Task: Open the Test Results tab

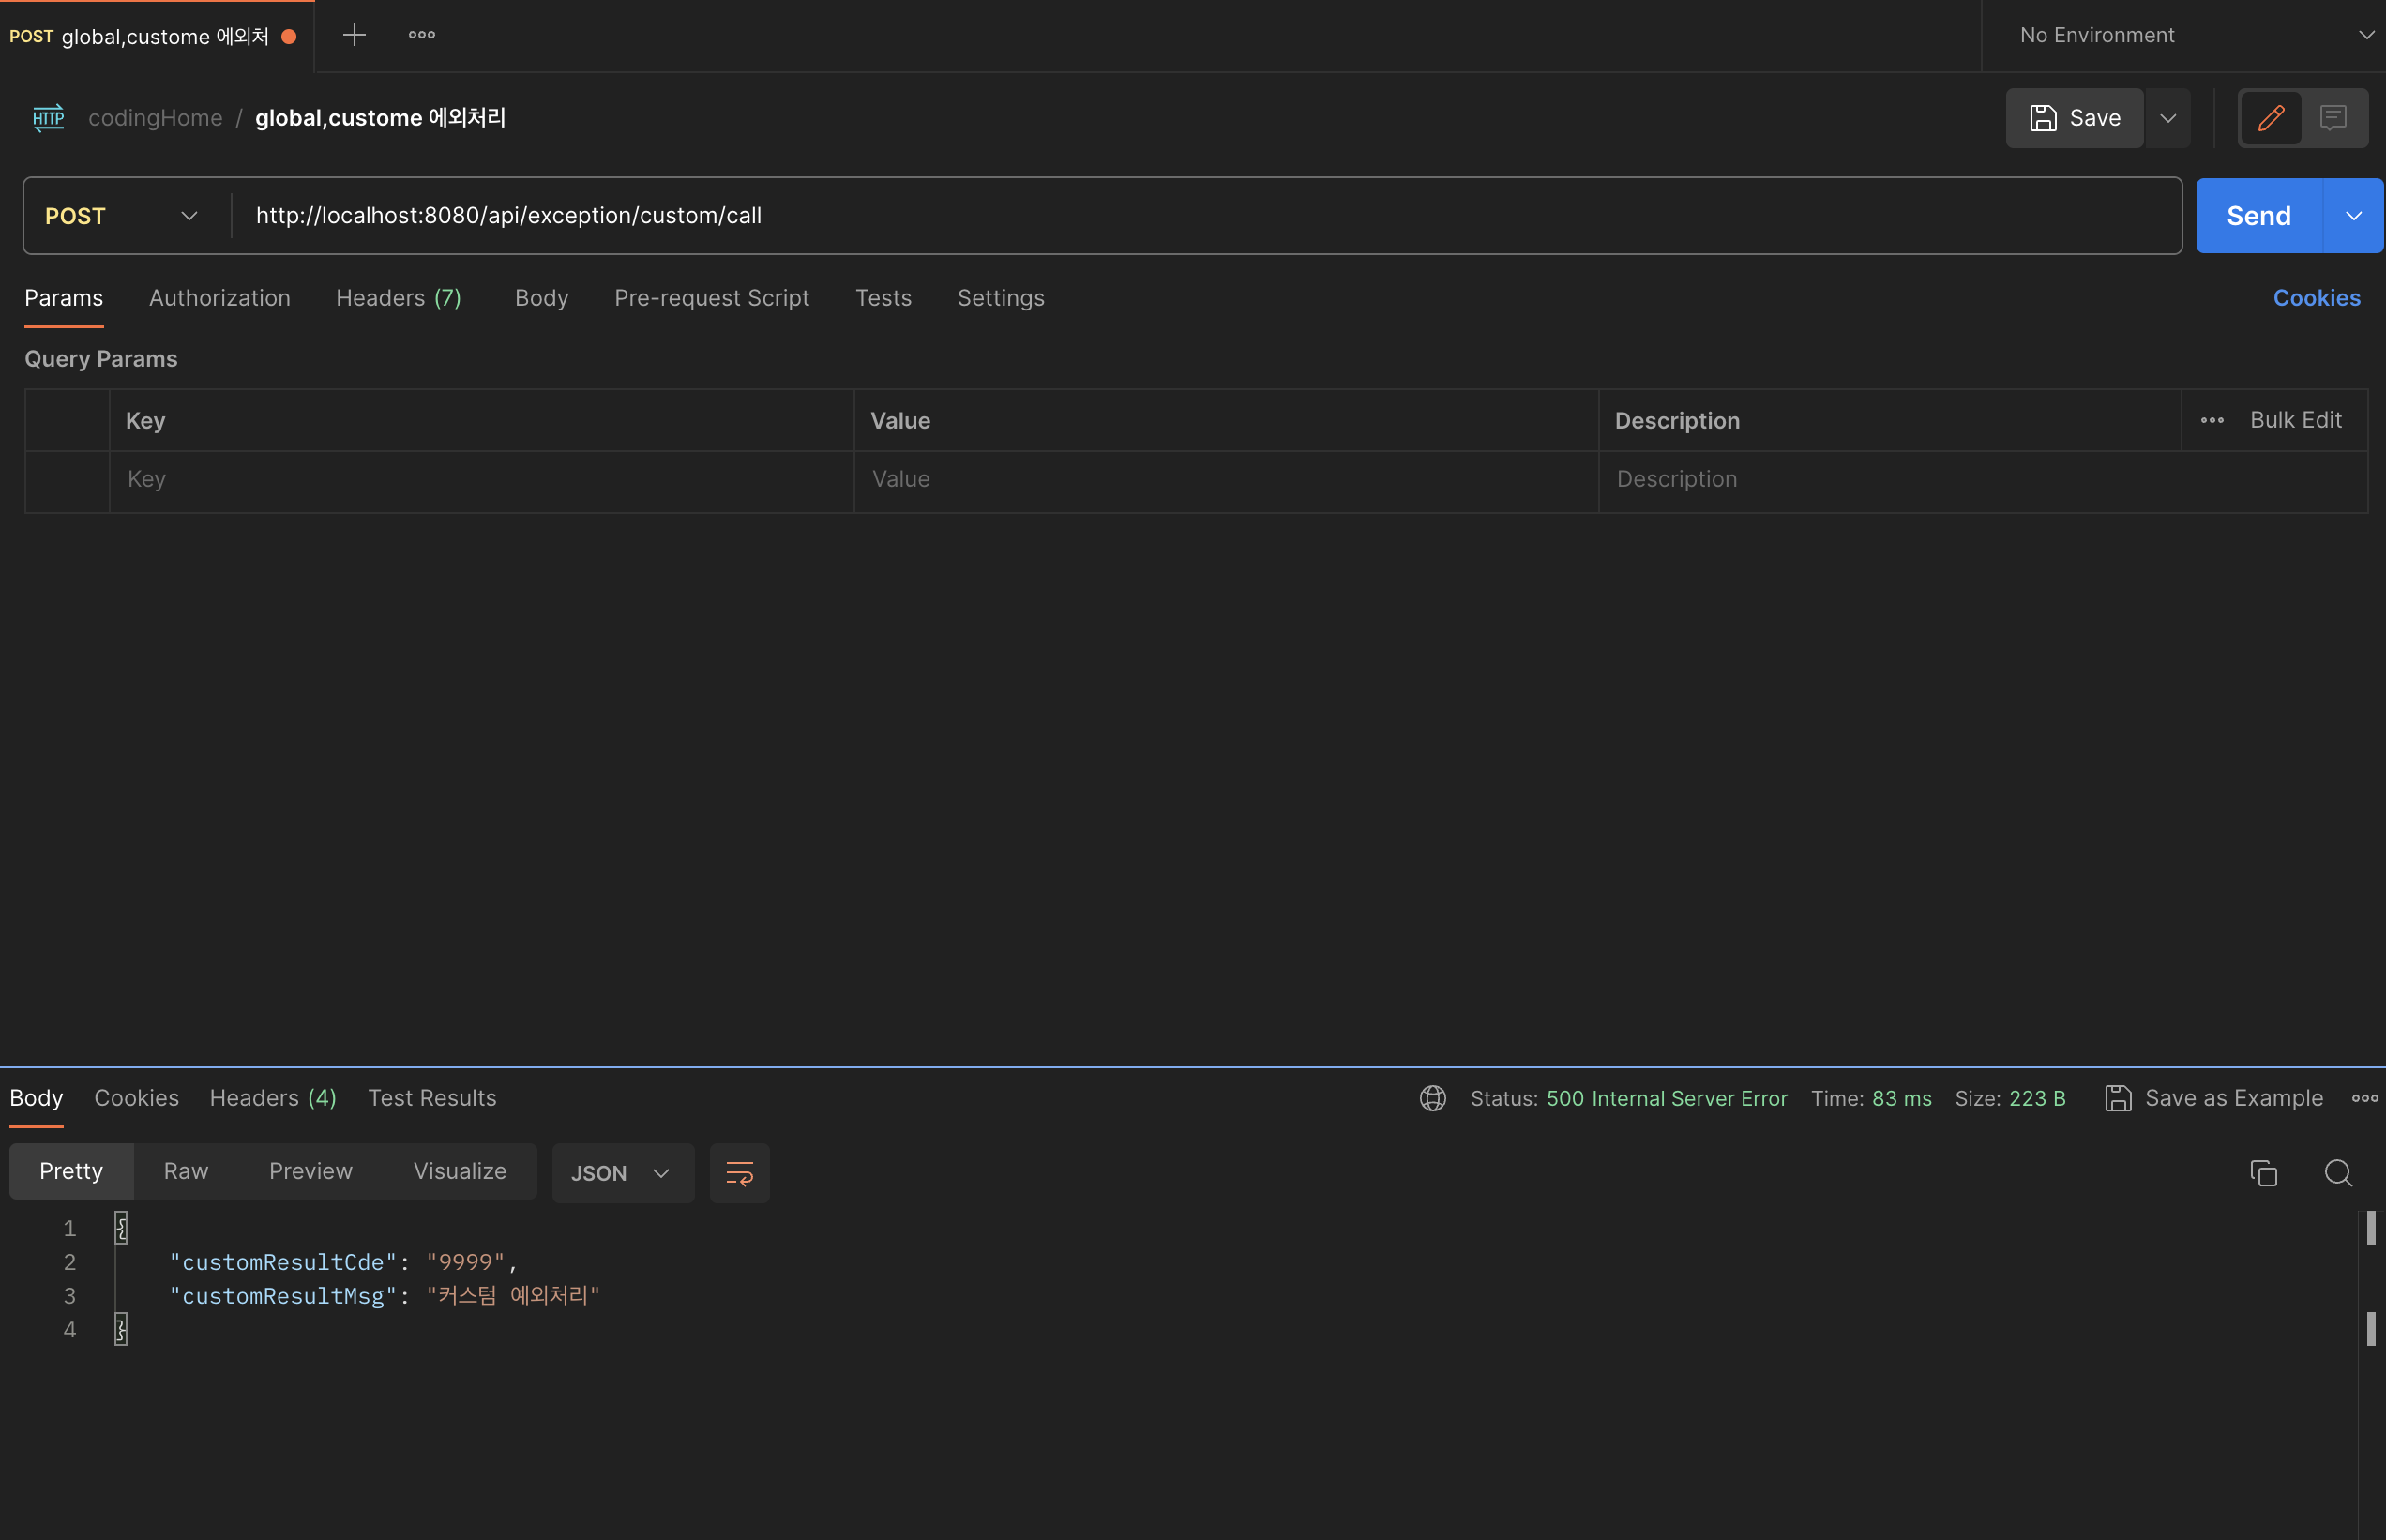Action: click(x=432, y=1098)
